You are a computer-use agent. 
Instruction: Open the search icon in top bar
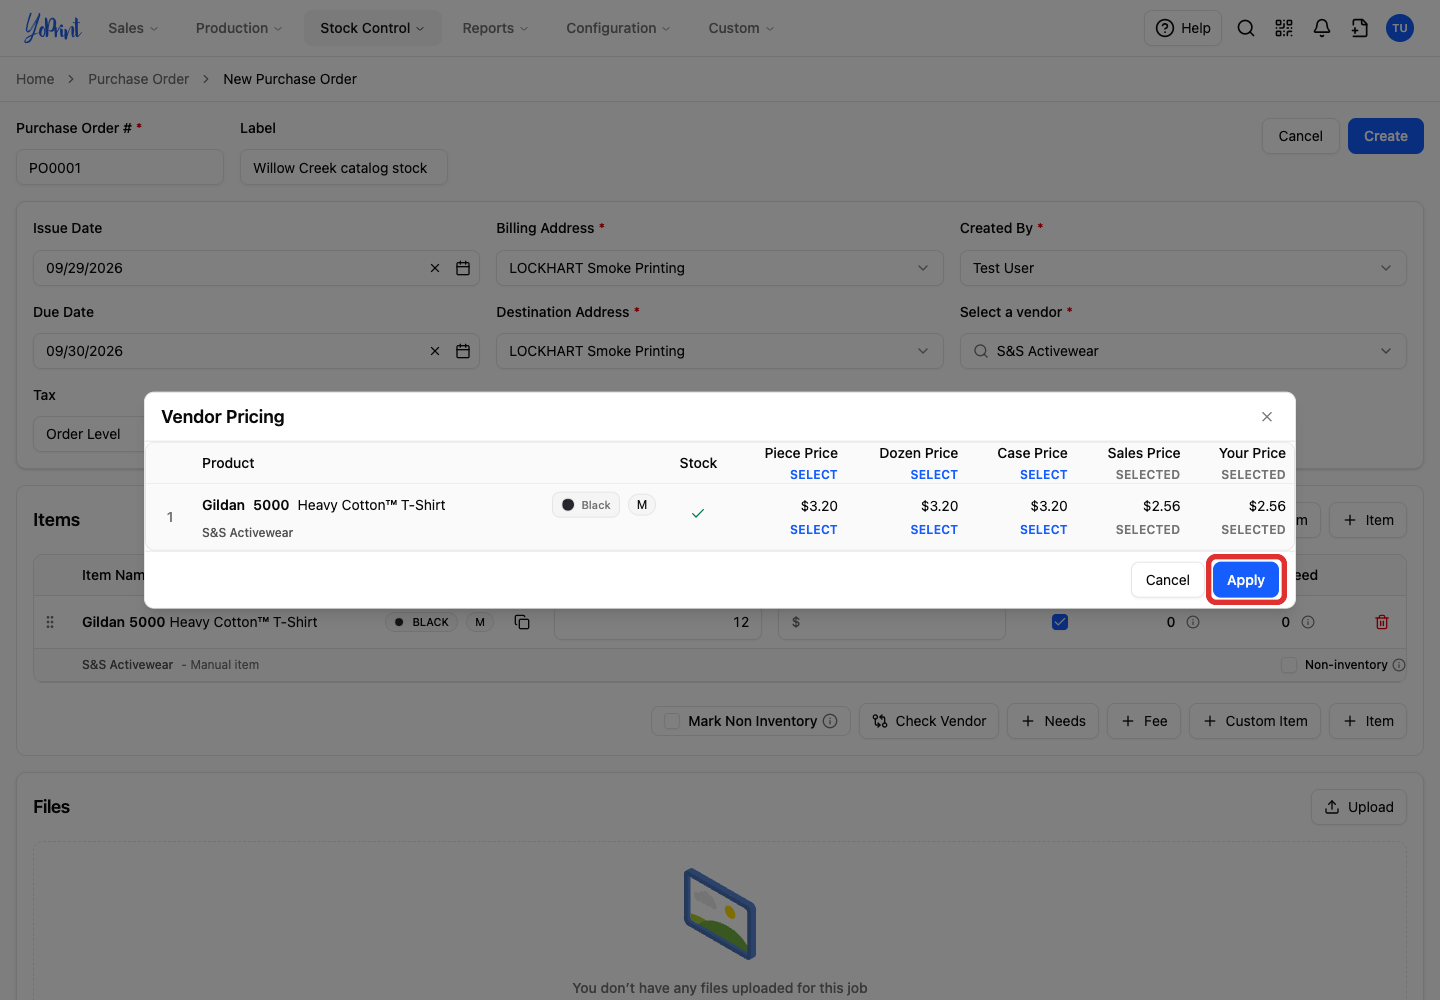(1246, 28)
